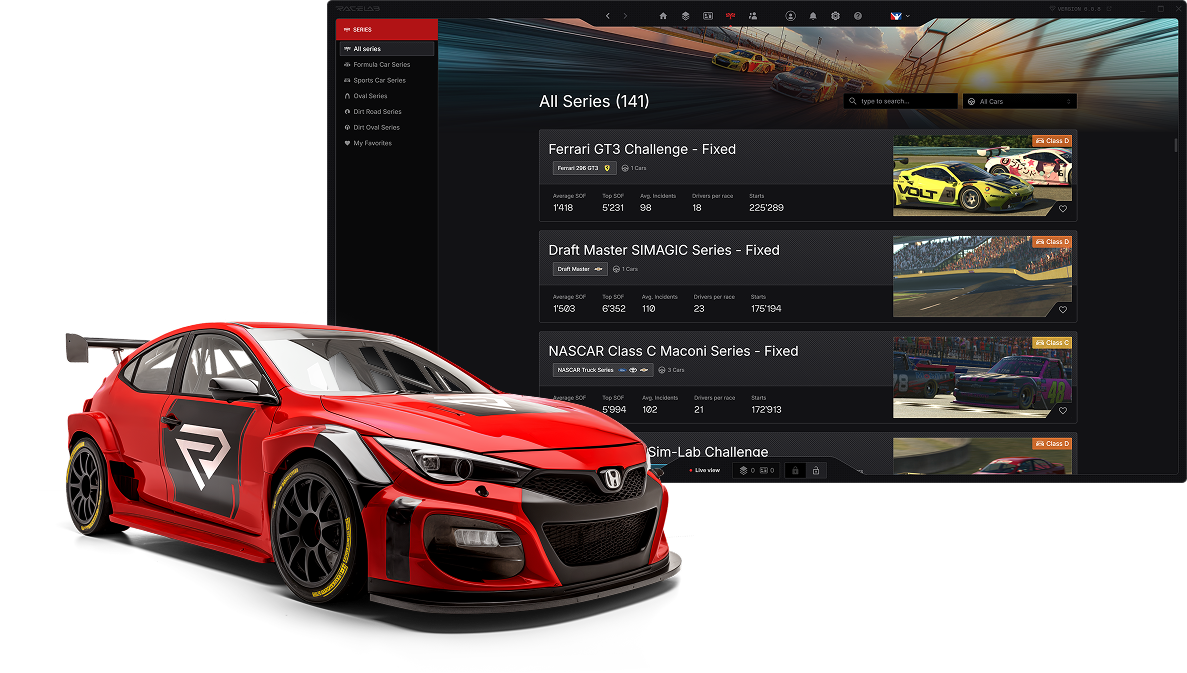
Task: Click the All Series (141) heading
Action: click(x=594, y=101)
